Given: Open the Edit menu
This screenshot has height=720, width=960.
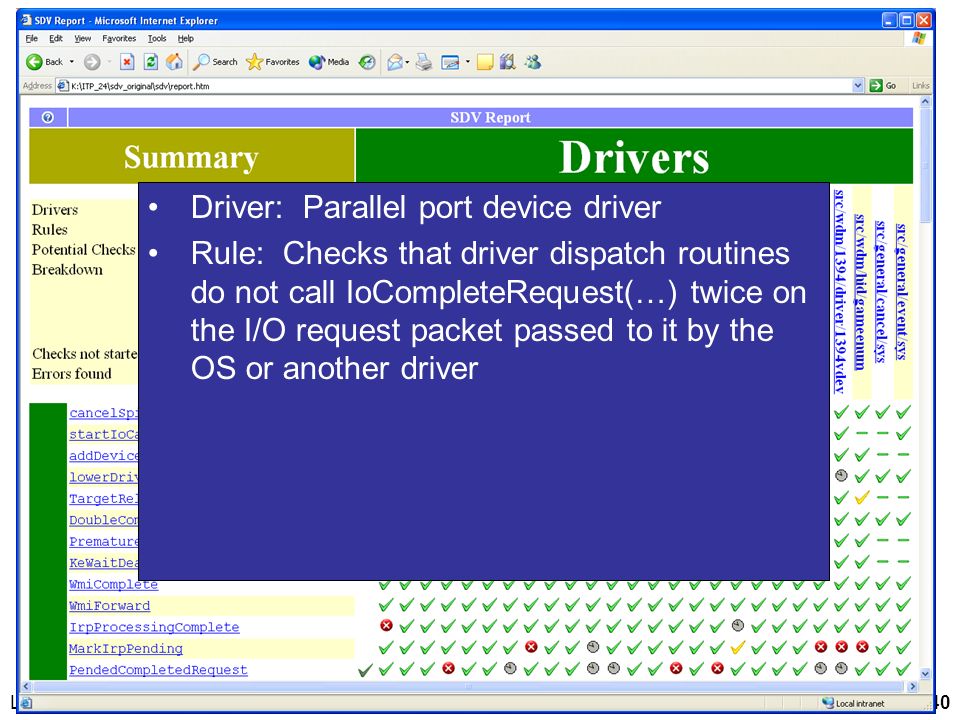Looking at the screenshot, I should coord(56,38).
